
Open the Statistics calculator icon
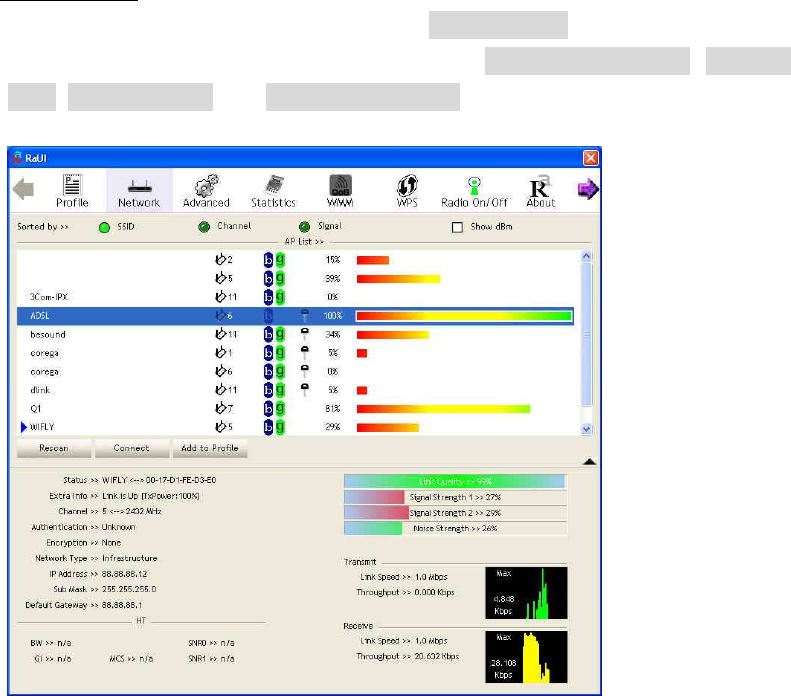pyautogui.click(x=274, y=185)
